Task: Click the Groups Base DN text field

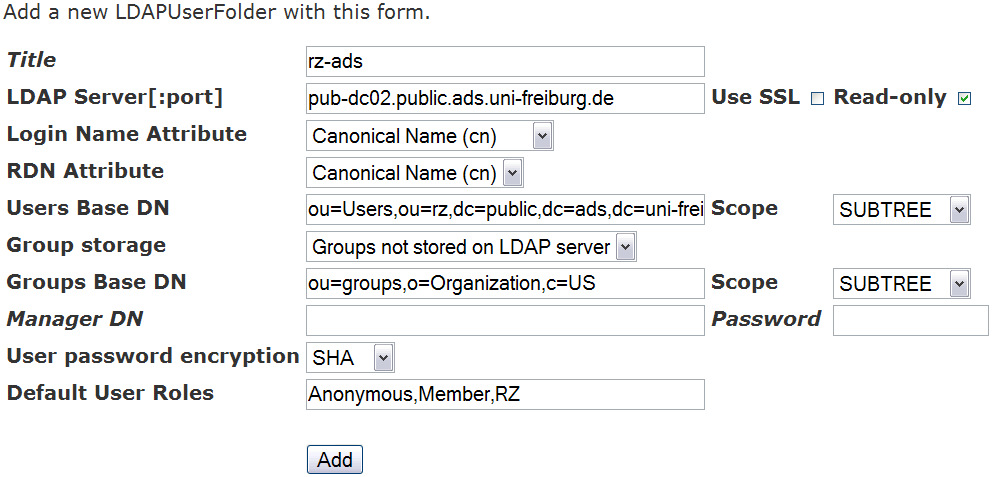Action: [x=505, y=283]
